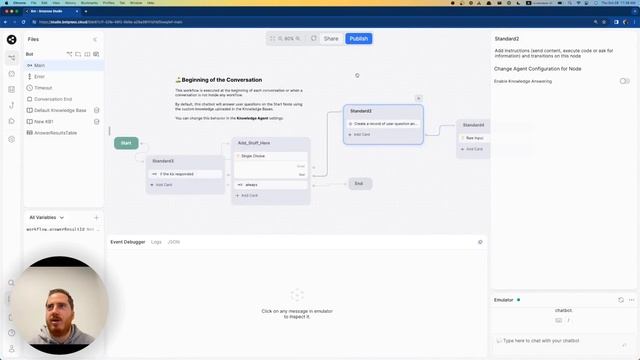Open the Raw Input card in Standard4
This screenshot has height=360, width=640.
pos(474,138)
